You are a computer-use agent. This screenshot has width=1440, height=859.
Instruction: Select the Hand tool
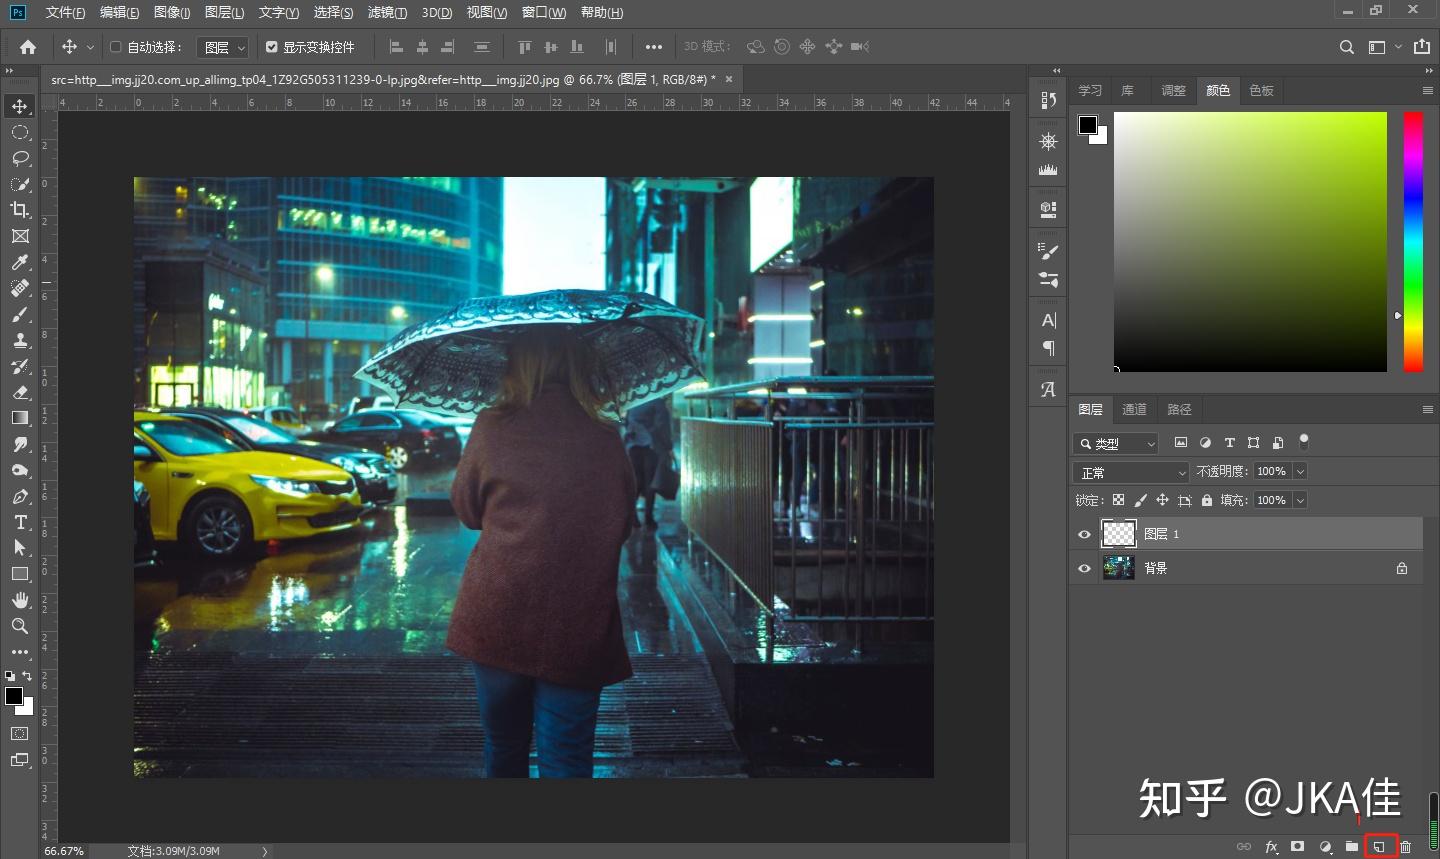click(20, 600)
